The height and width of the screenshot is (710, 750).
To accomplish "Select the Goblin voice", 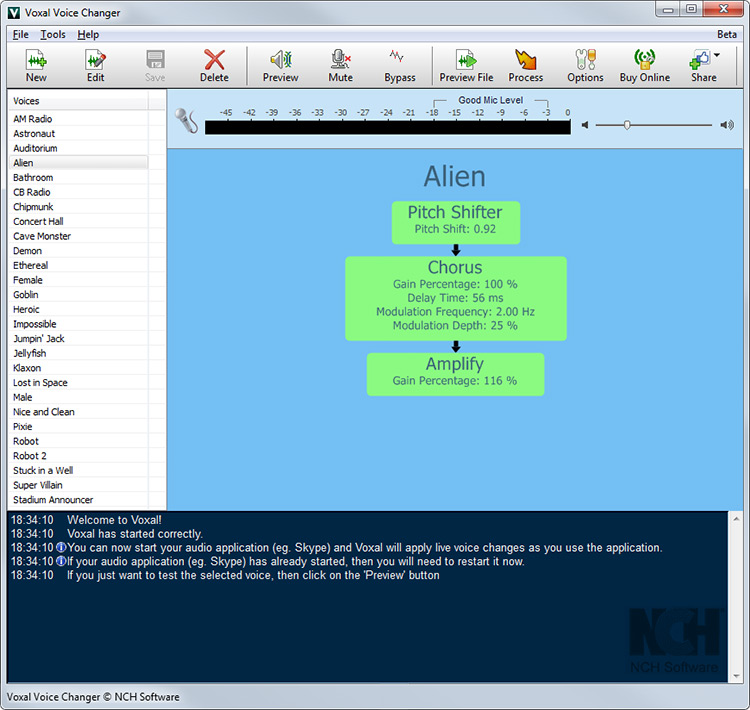I will [78, 295].
